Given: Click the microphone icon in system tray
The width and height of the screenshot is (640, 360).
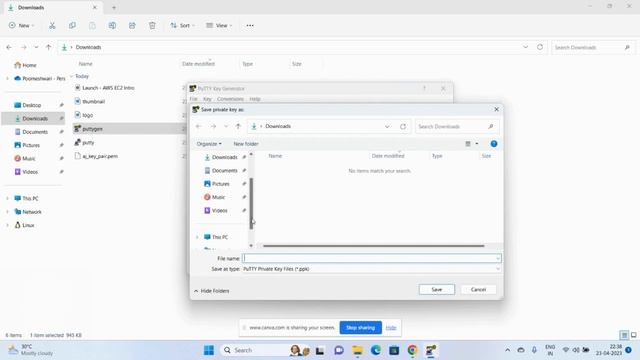Looking at the screenshot, I should pos(534,350).
